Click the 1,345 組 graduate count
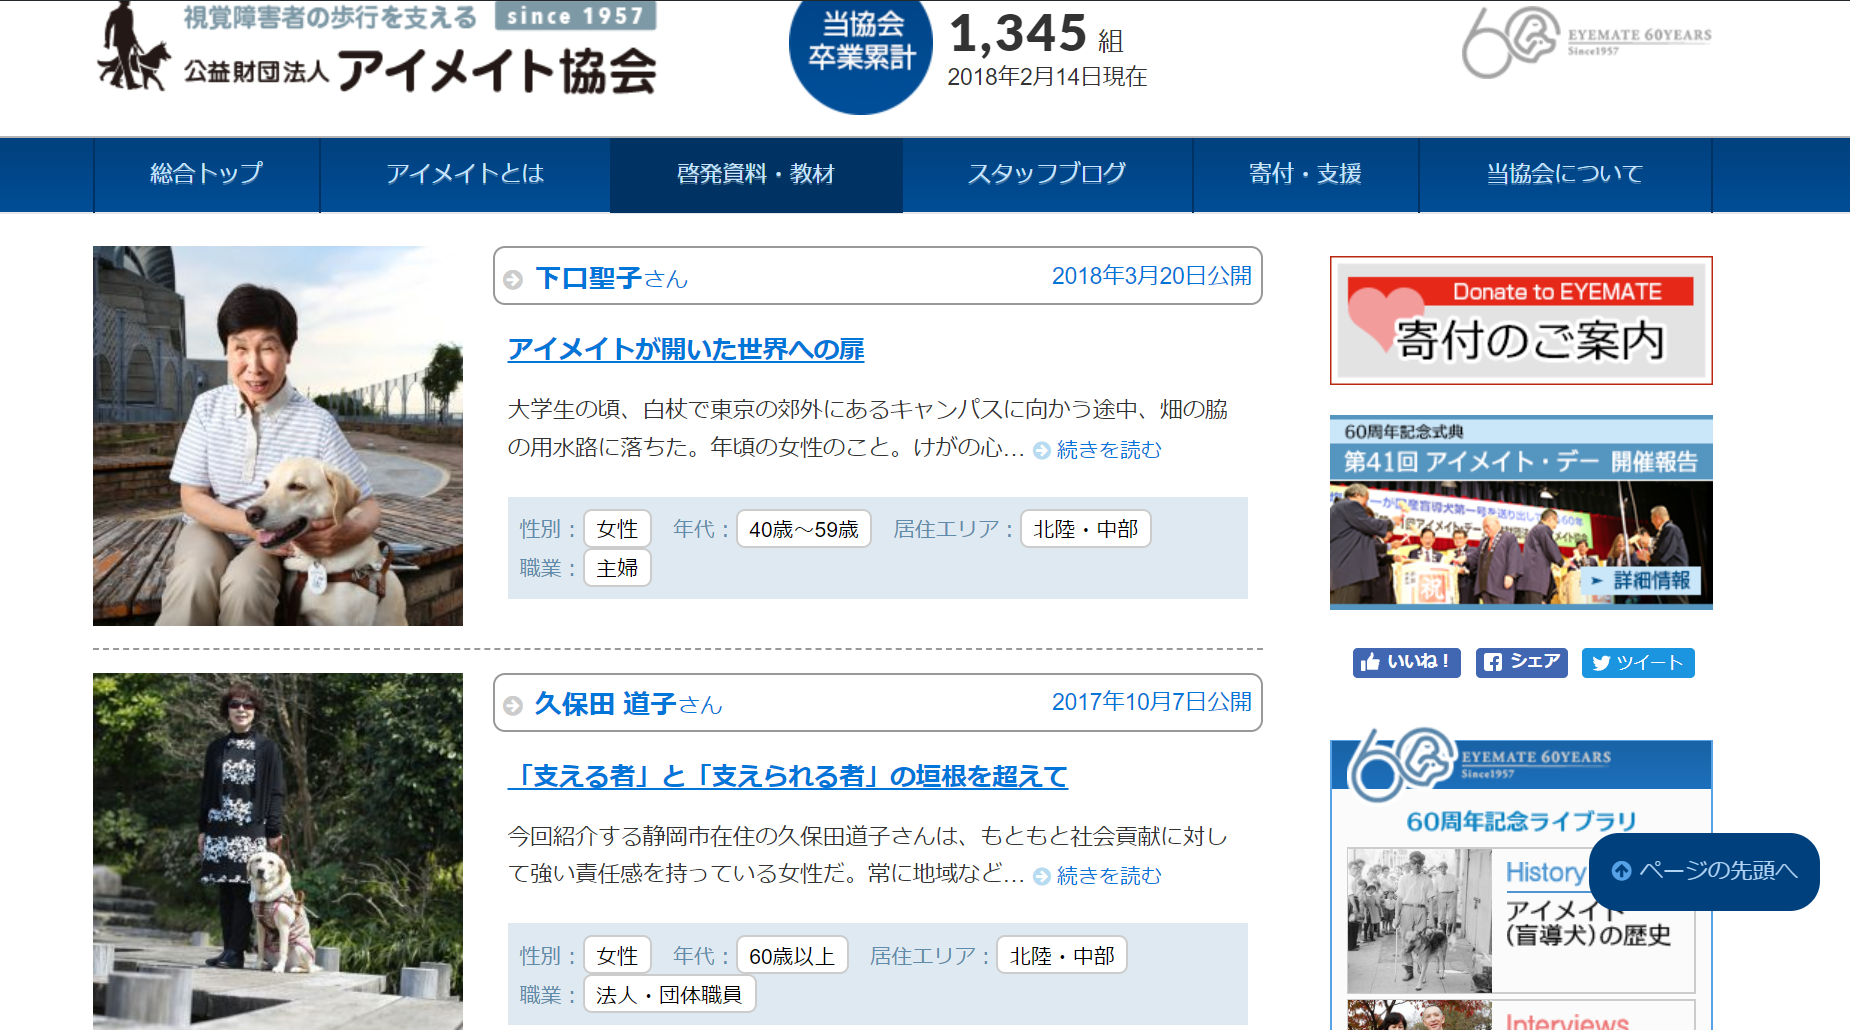The height and width of the screenshot is (1030, 1850). point(1037,34)
